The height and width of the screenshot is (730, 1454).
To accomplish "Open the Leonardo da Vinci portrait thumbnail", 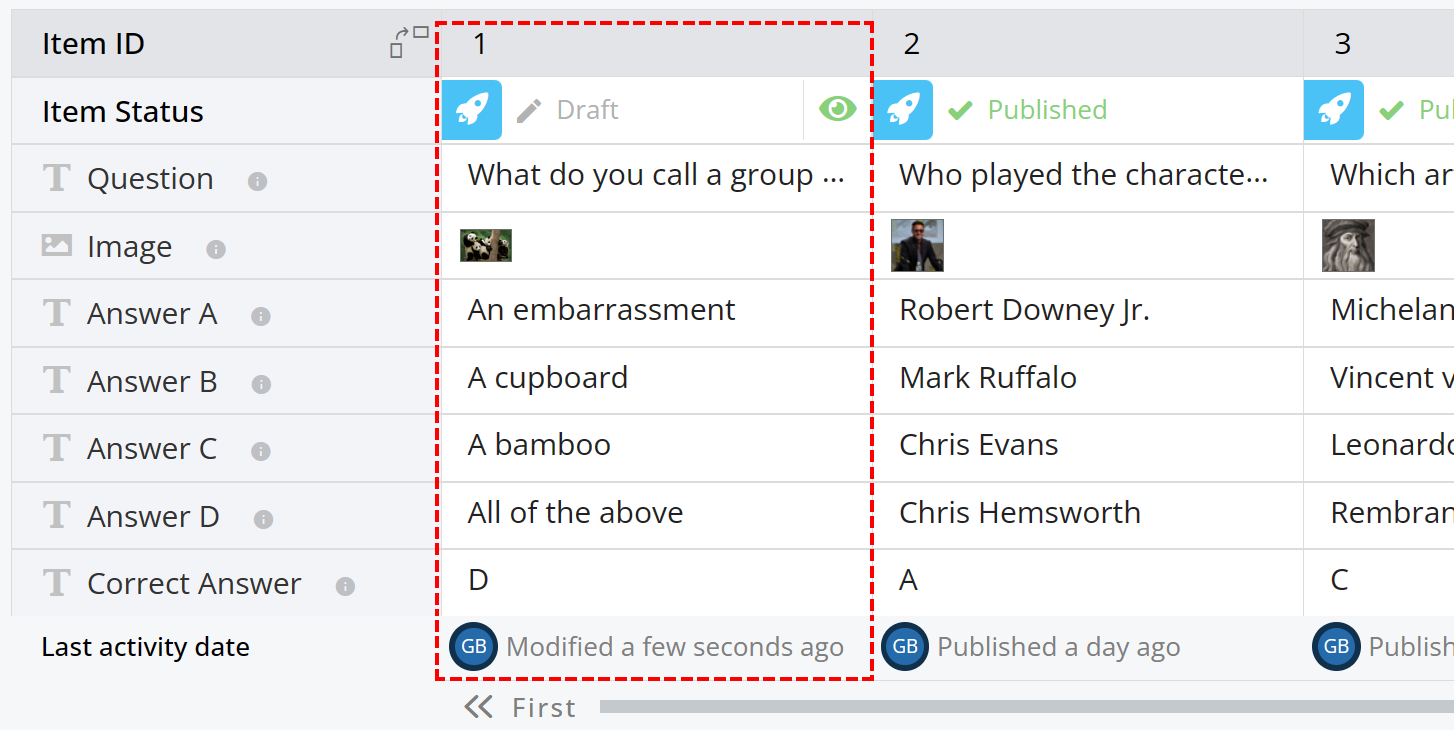I will click(1348, 246).
